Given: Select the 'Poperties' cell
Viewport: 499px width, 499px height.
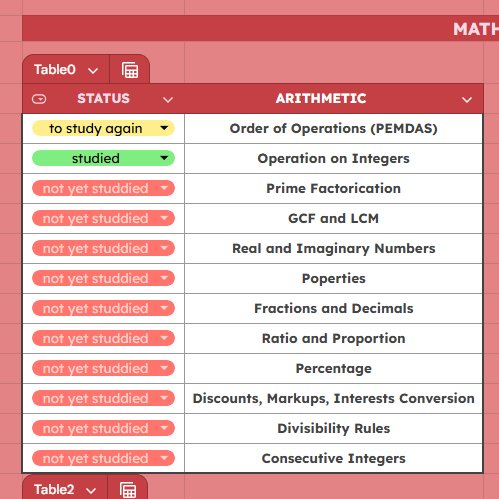Looking at the screenshot, I should point(334,279).
